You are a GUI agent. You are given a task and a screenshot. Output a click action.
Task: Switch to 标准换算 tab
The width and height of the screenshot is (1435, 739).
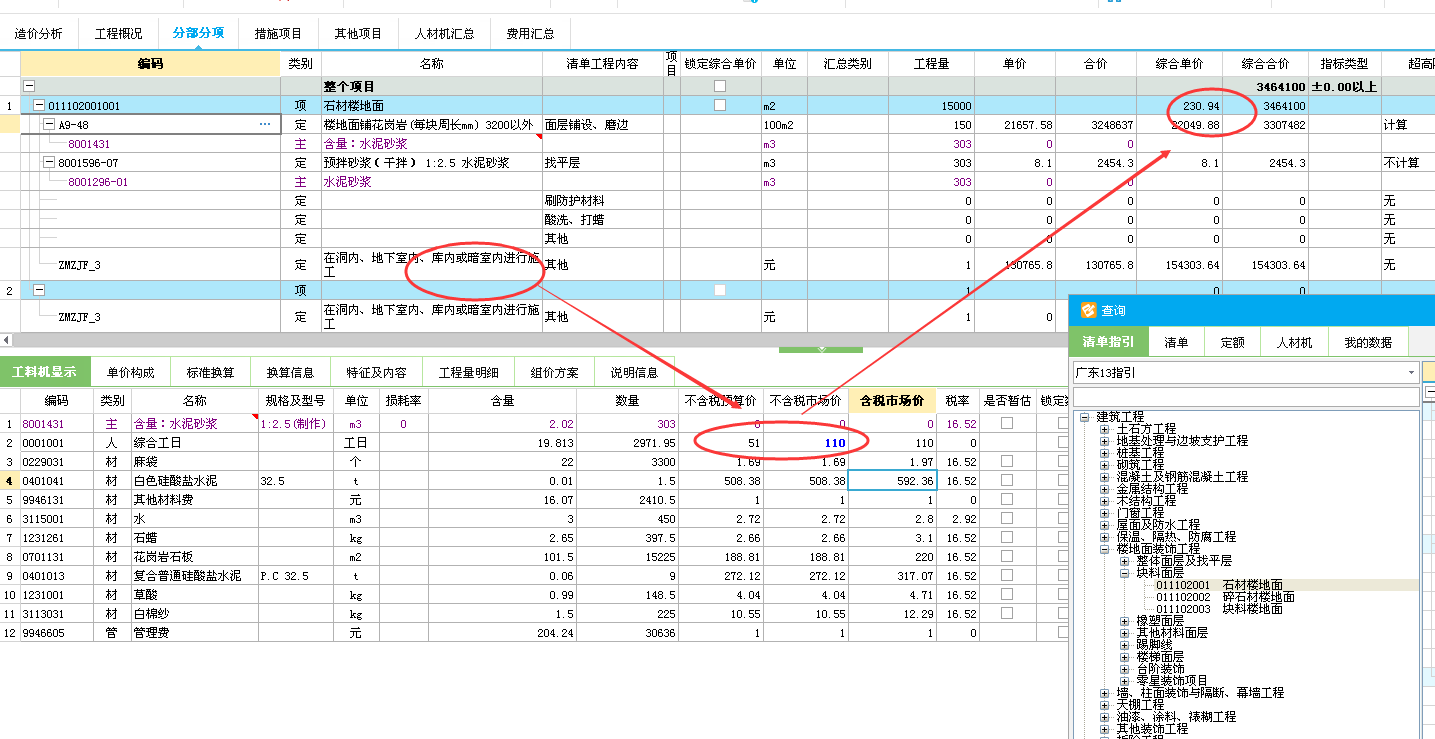(210, 372)
